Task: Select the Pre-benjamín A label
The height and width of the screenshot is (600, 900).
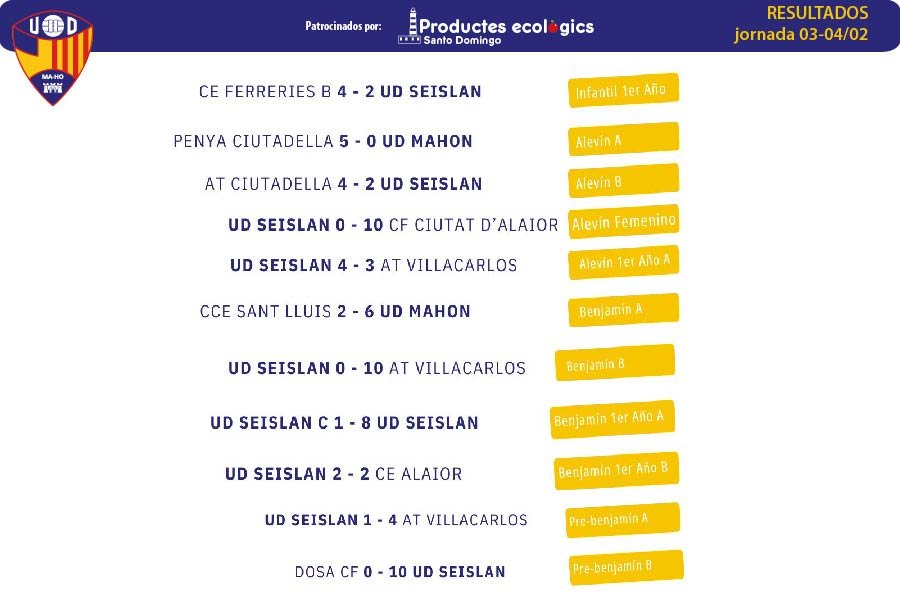Action: pyautogui.click(x=623, y=520)
